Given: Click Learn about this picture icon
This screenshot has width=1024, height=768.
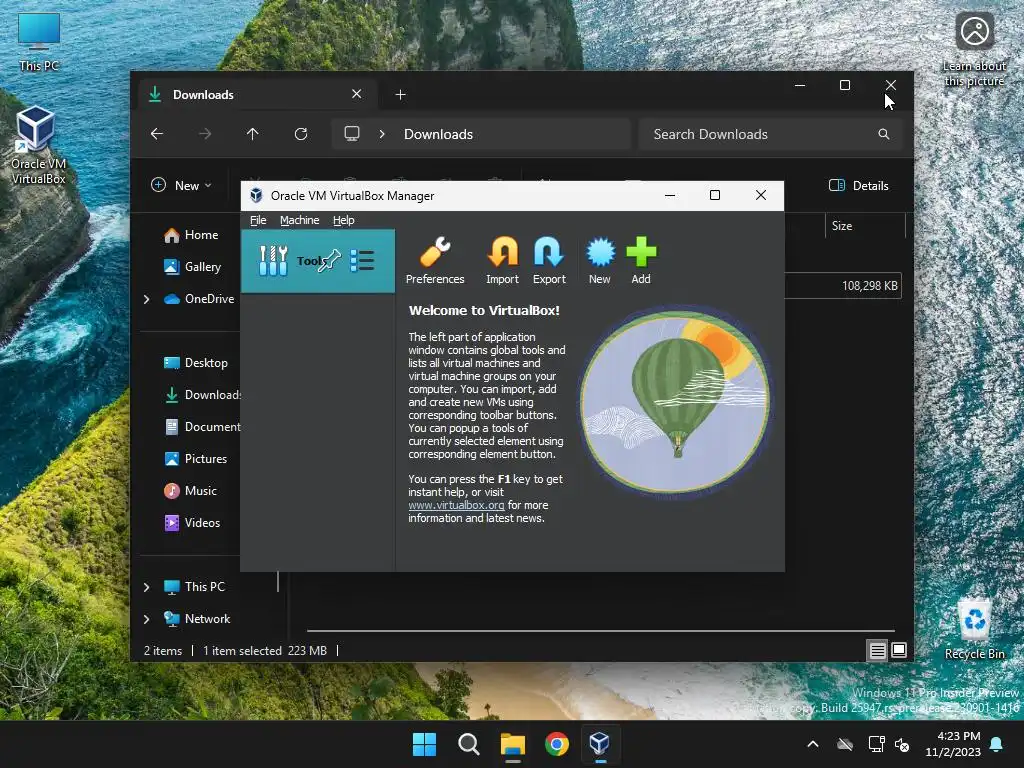Looking at the screenshot, I should [x=974, y=50].
